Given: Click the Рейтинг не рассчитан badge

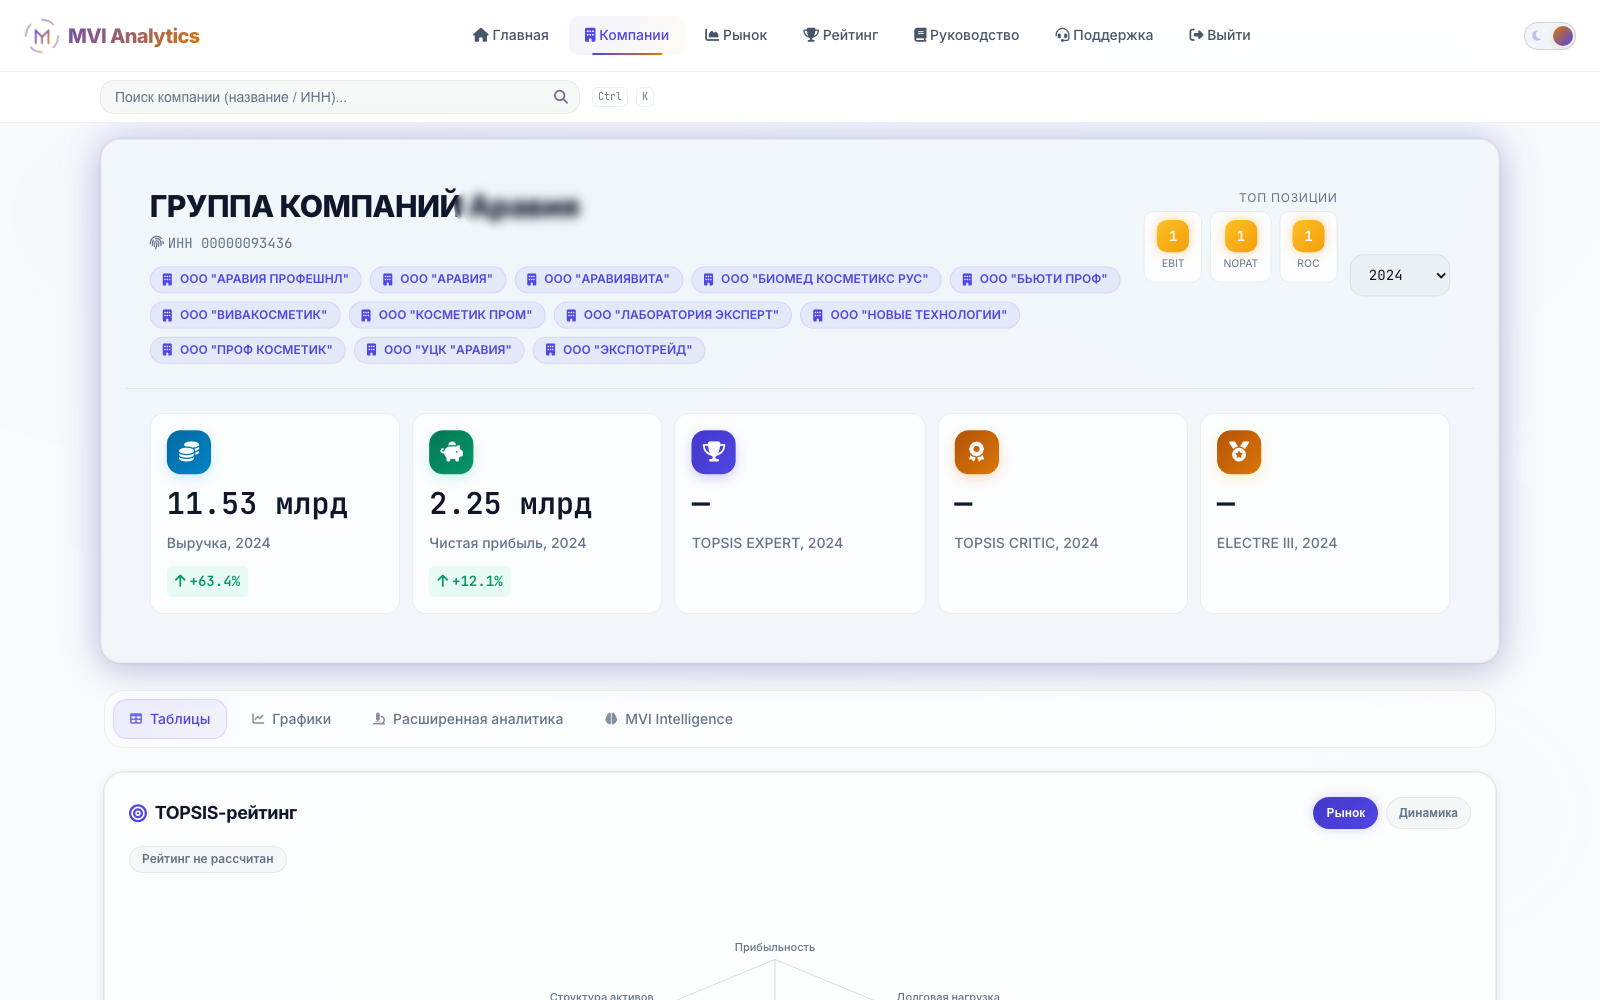Looking at the screenshot, I should click(208, 859).
